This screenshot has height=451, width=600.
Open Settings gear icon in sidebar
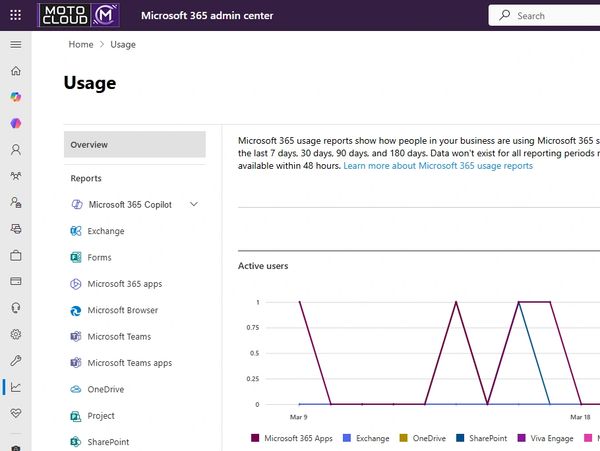pyautogui.click(x=15, y=335)
